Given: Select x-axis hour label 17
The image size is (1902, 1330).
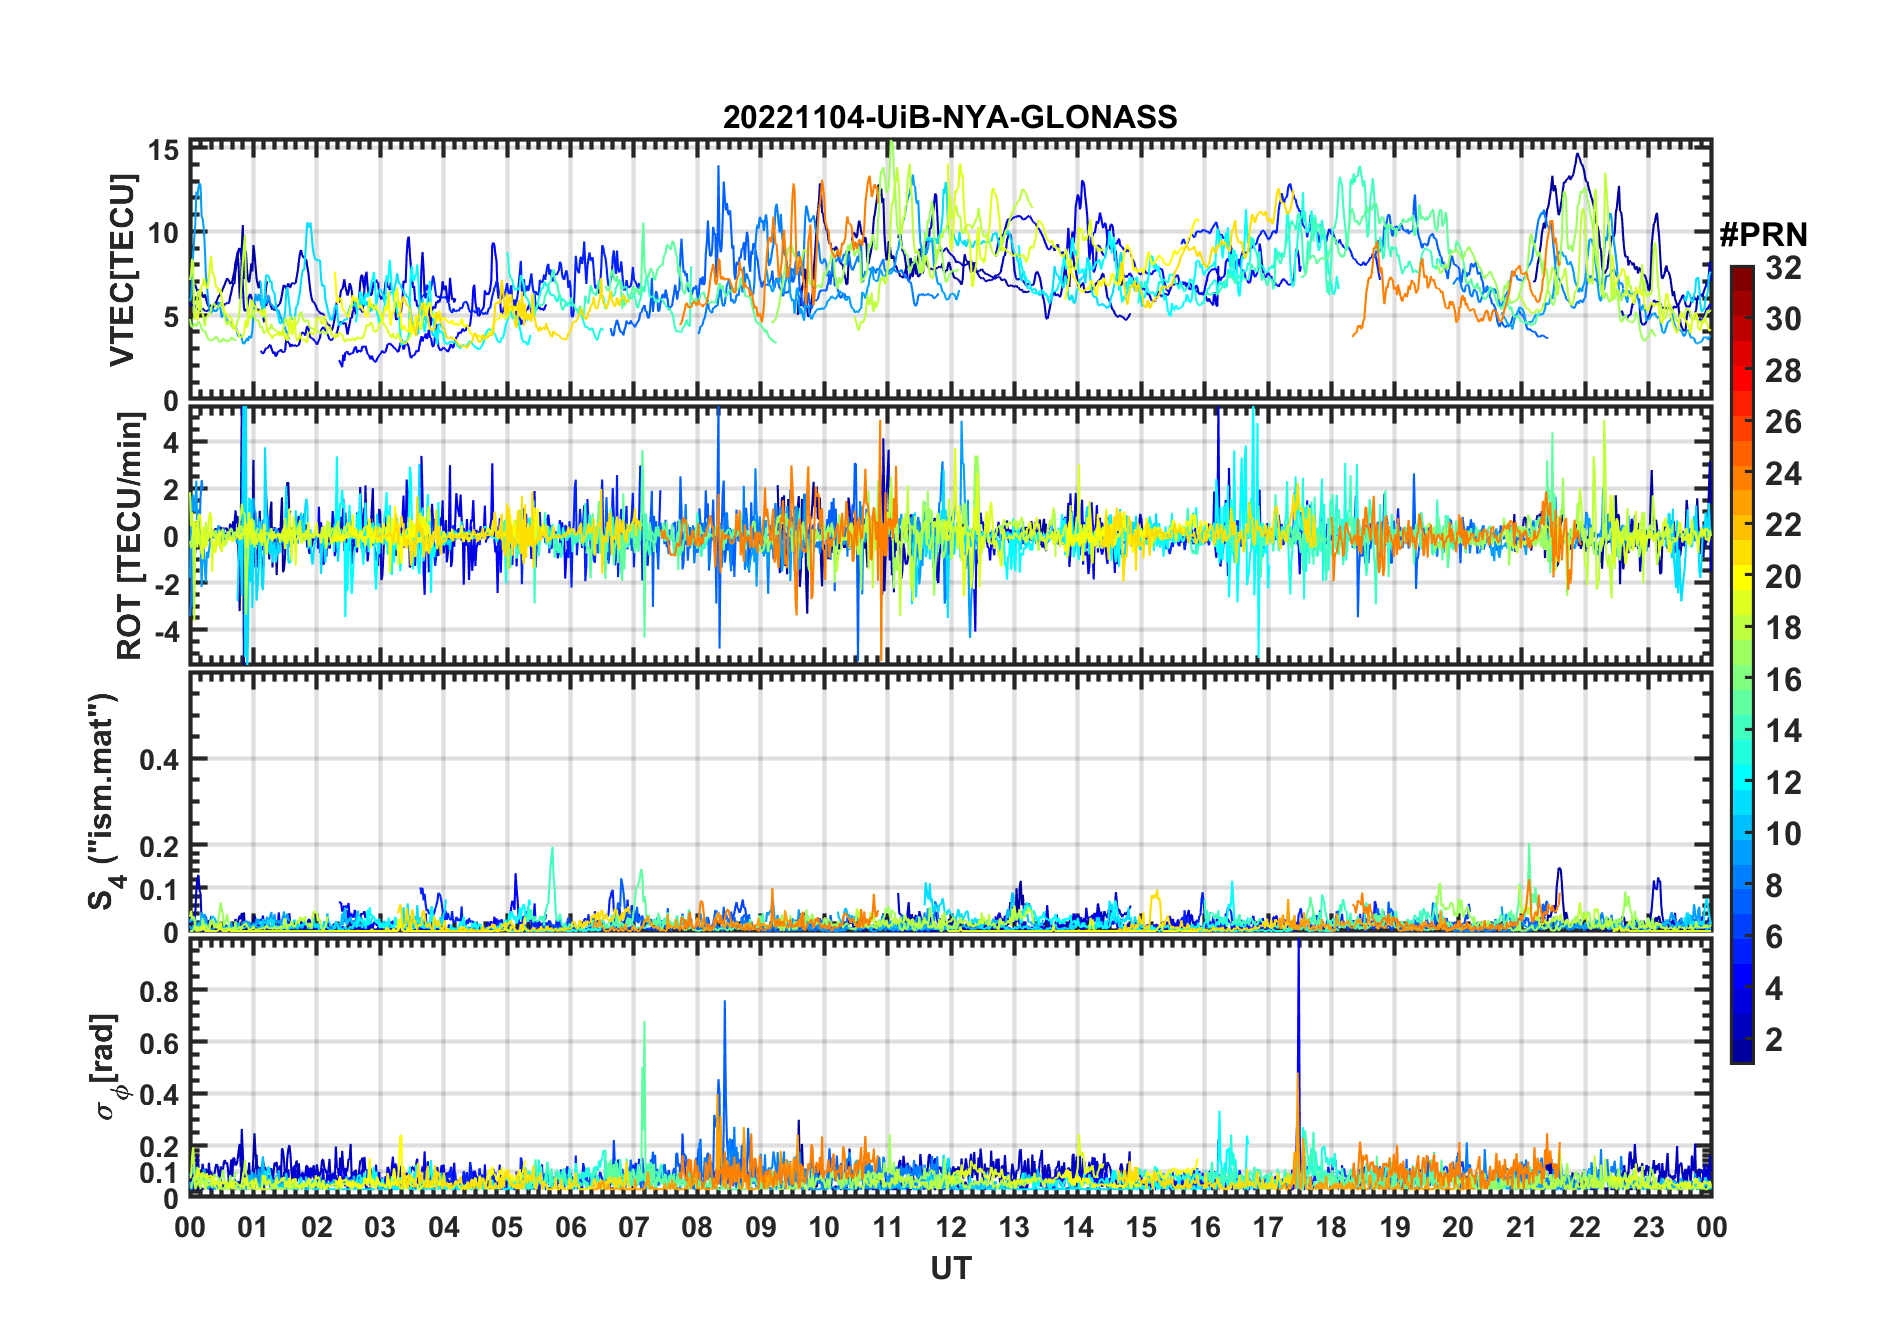Looking at the screenshot, I should [1268, 1227].
